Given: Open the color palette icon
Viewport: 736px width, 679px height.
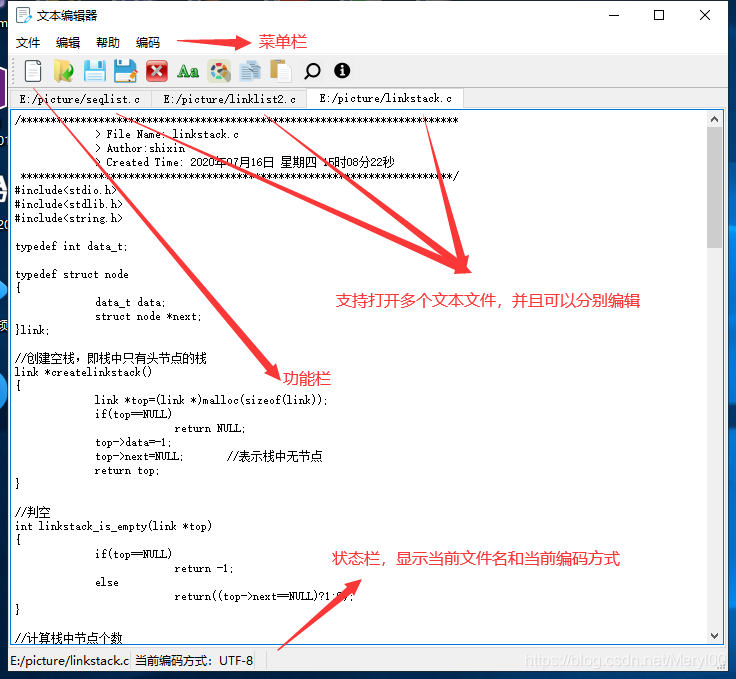Looking at the screenshot, I should (x=219, y=71).
